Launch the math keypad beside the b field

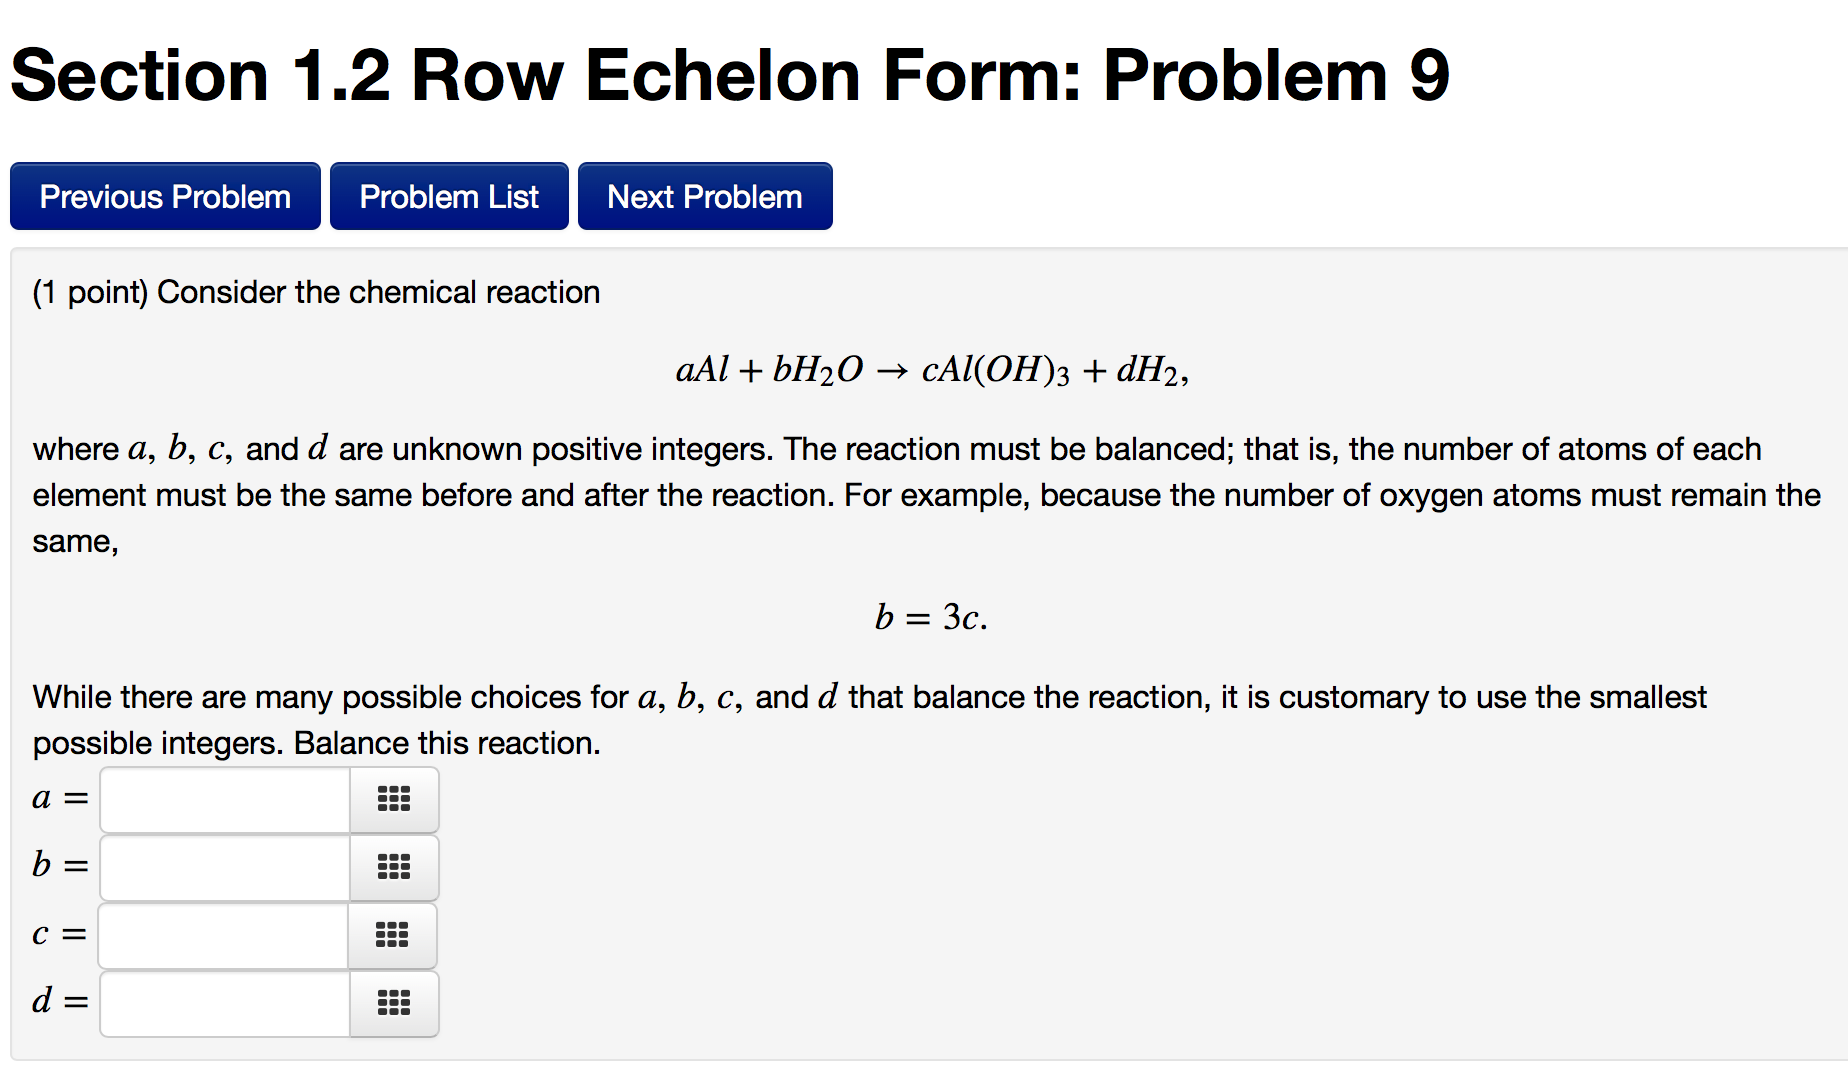click(x=393, y=867)
